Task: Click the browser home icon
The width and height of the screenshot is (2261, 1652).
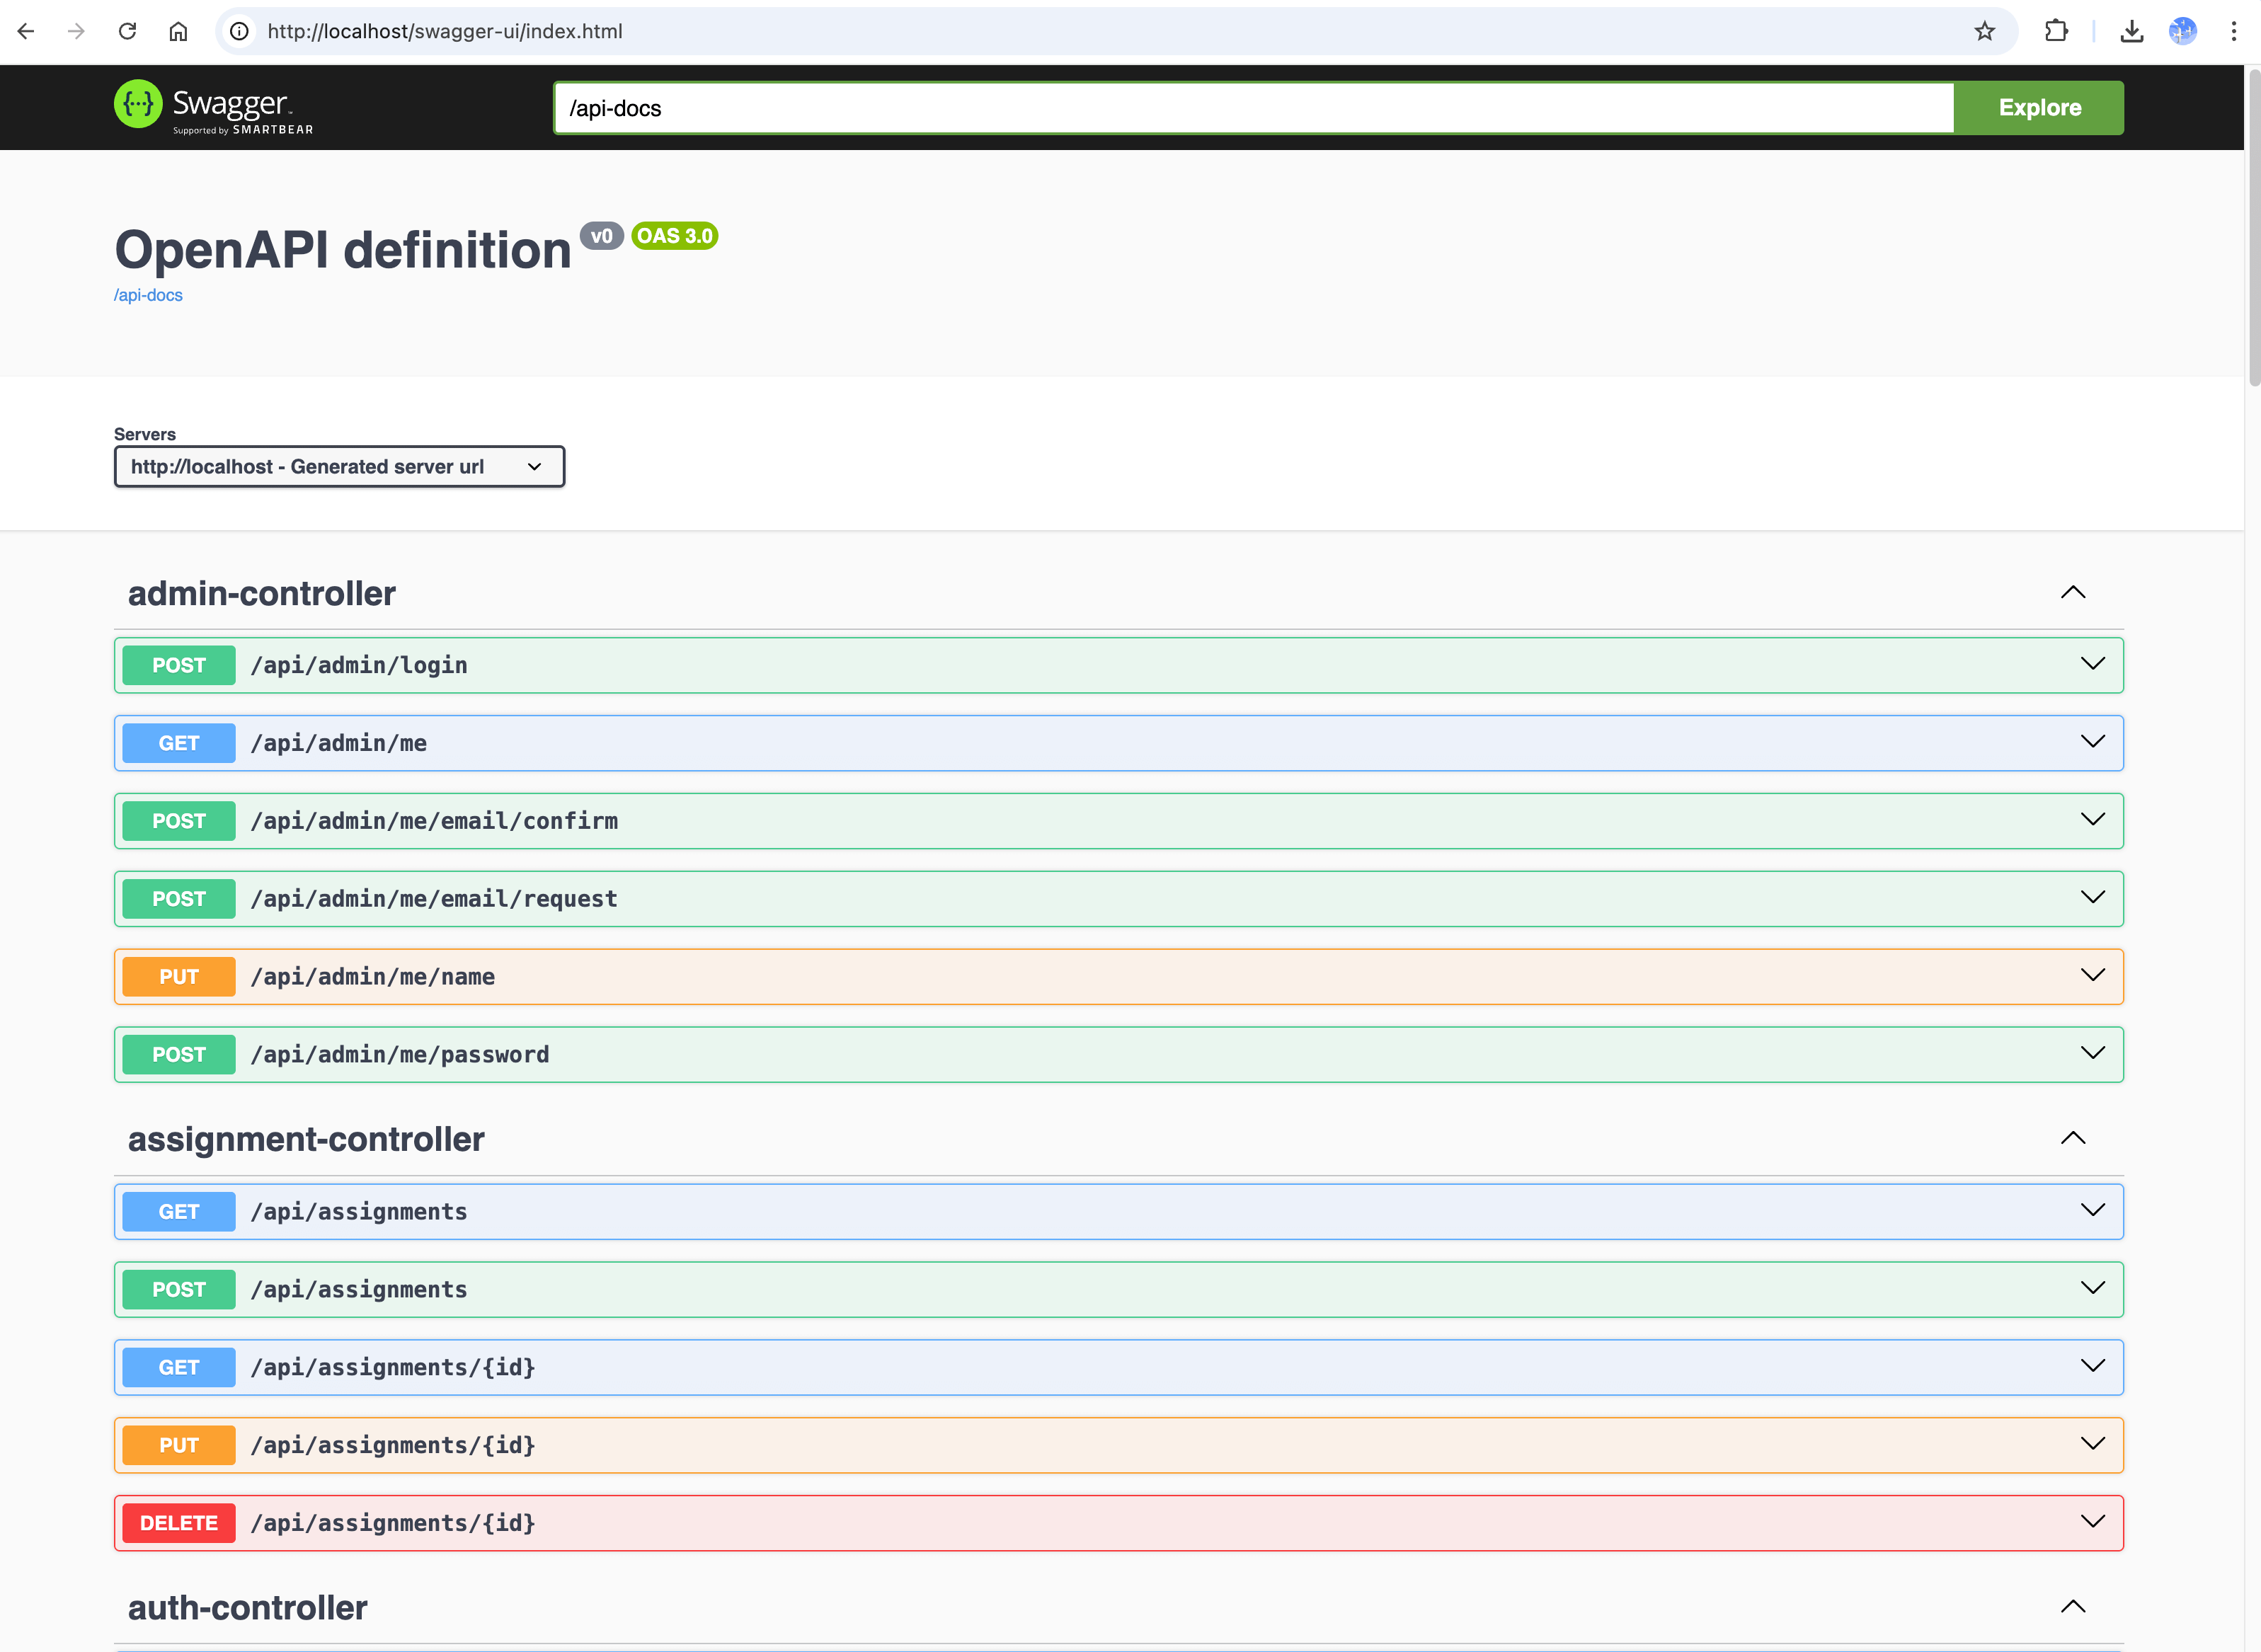Action: point(178,31)
